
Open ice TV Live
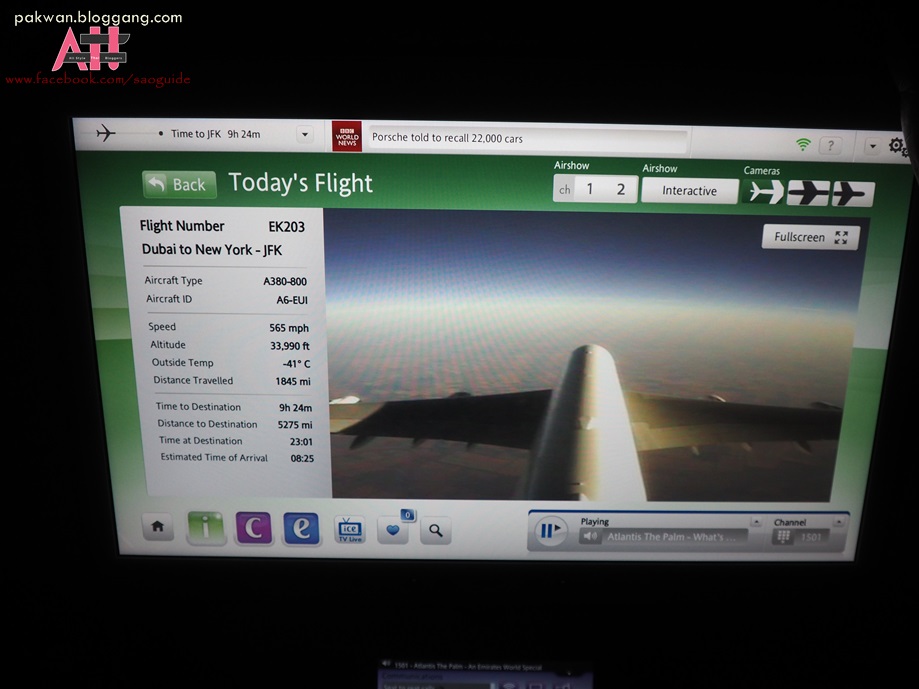click(349, 530)
